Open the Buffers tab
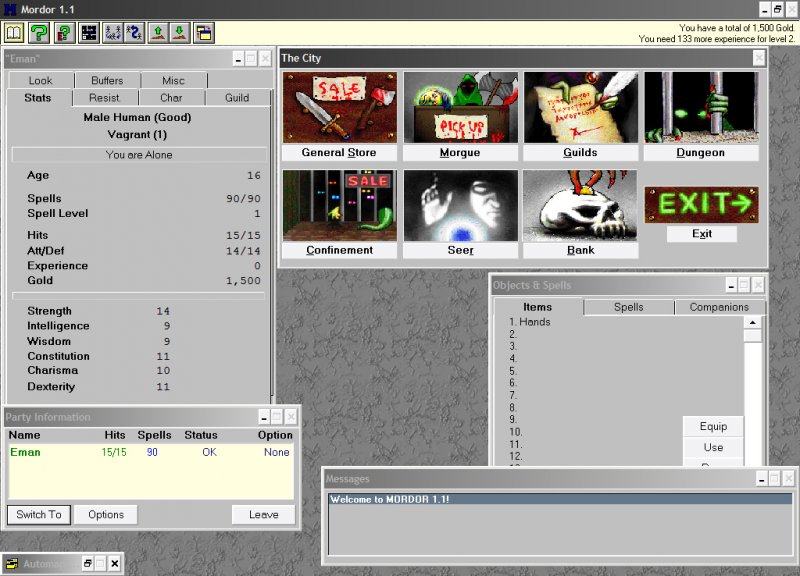 point(107,81)
